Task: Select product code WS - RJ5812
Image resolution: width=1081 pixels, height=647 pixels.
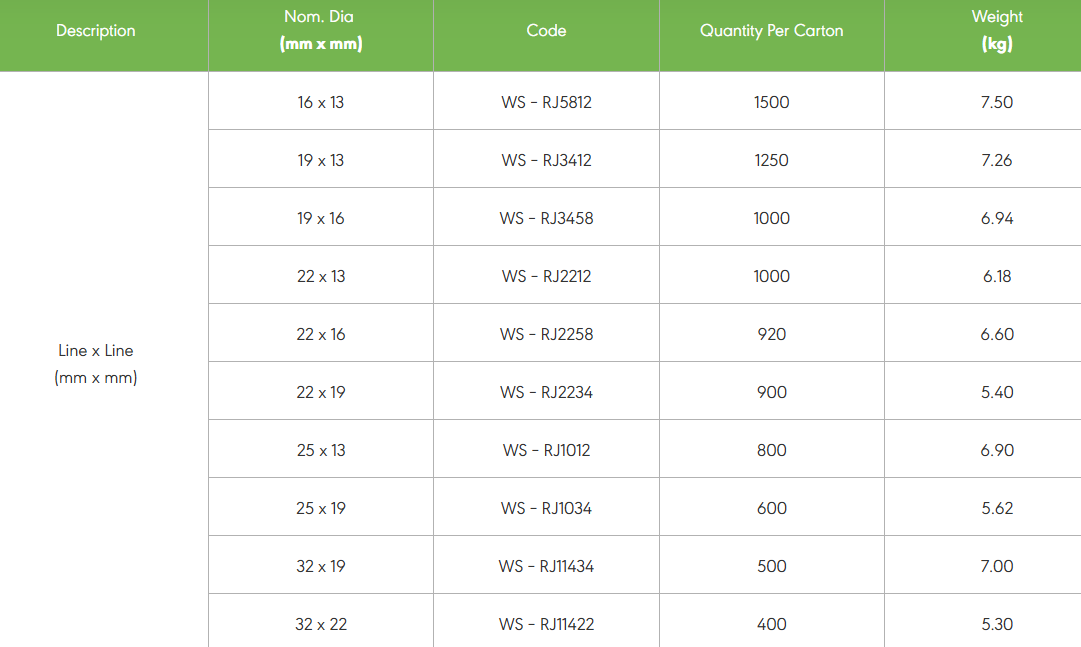Action: click(546, 102)
